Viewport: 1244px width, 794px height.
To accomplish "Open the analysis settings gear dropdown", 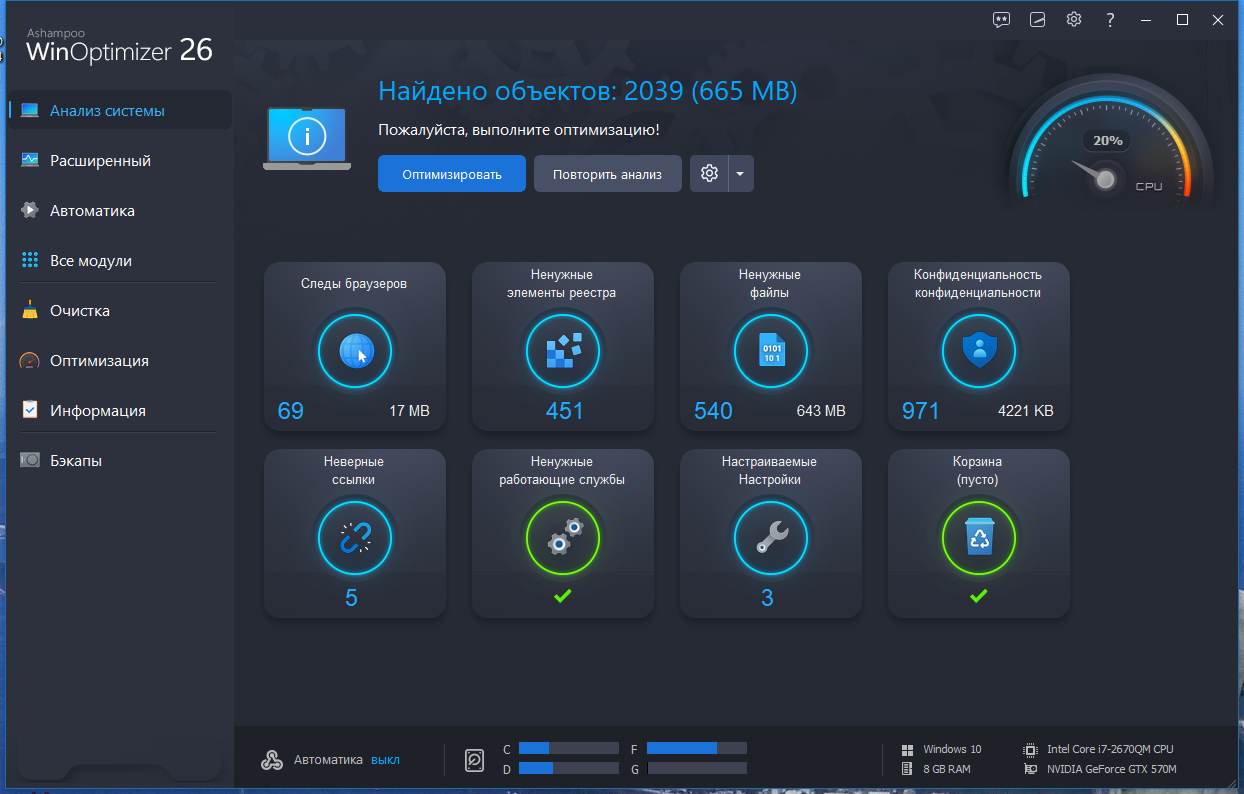I will click(x=708, y=173).
